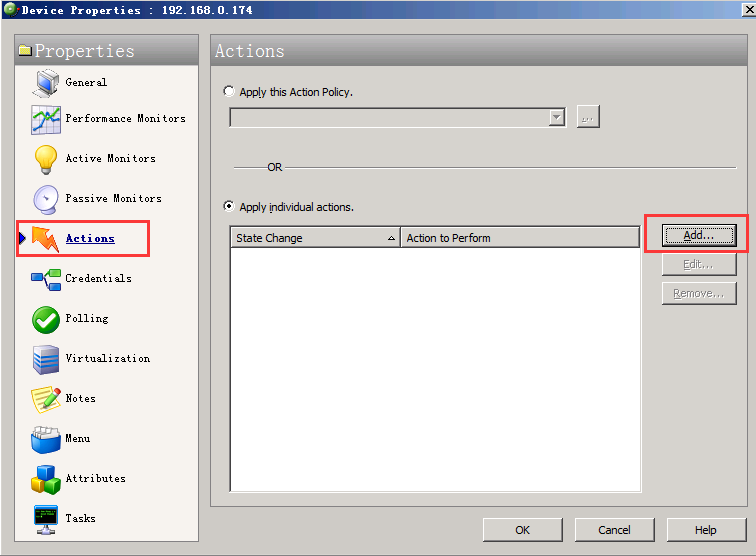Expand the Action Policy dropdown arrow
Screen dimensions: 756x556
tap(557, 118)
